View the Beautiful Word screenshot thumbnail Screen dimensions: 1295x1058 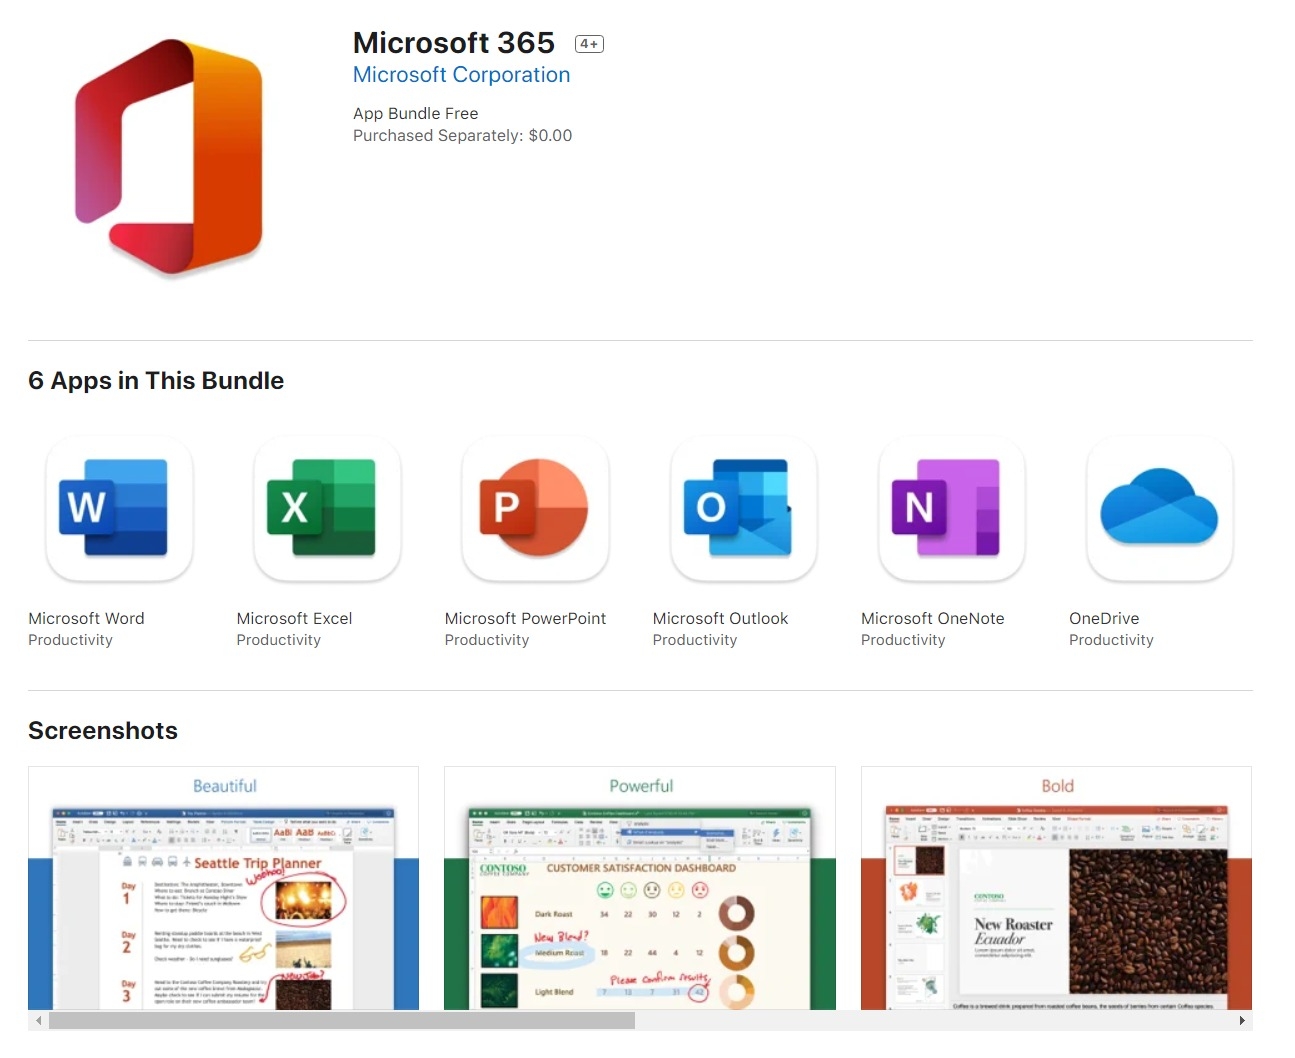223,888
